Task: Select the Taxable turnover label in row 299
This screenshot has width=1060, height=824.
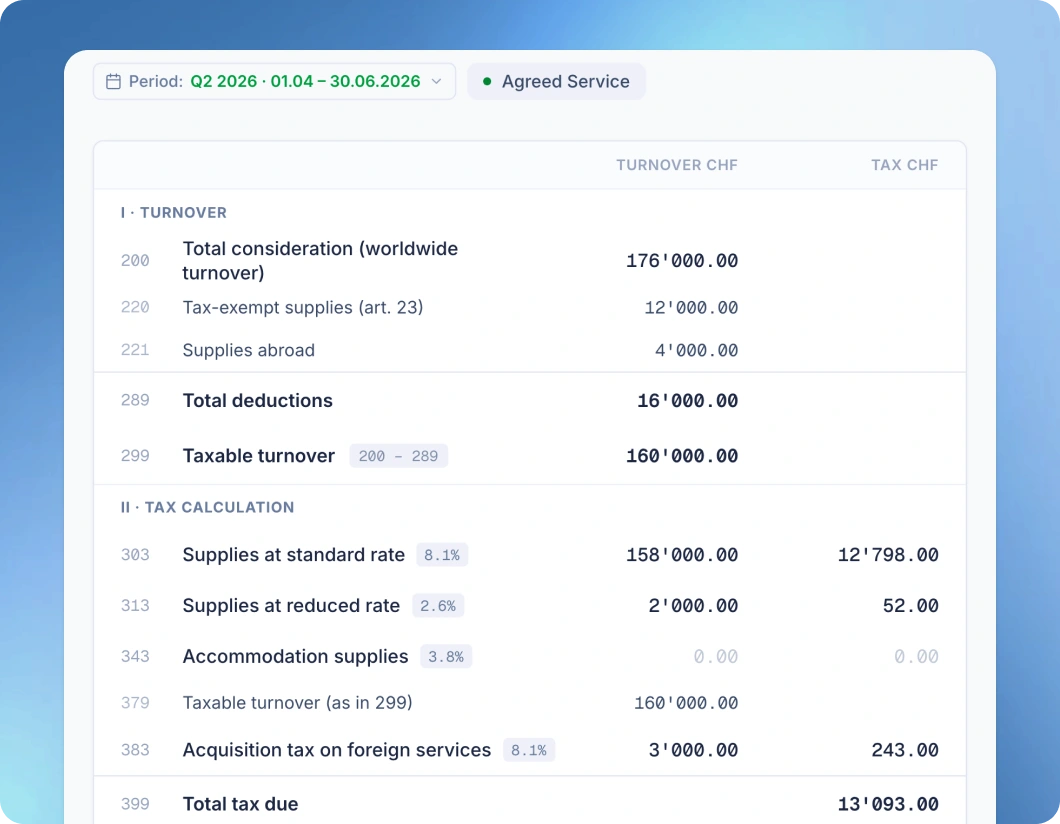Action: tap(259, 456)
